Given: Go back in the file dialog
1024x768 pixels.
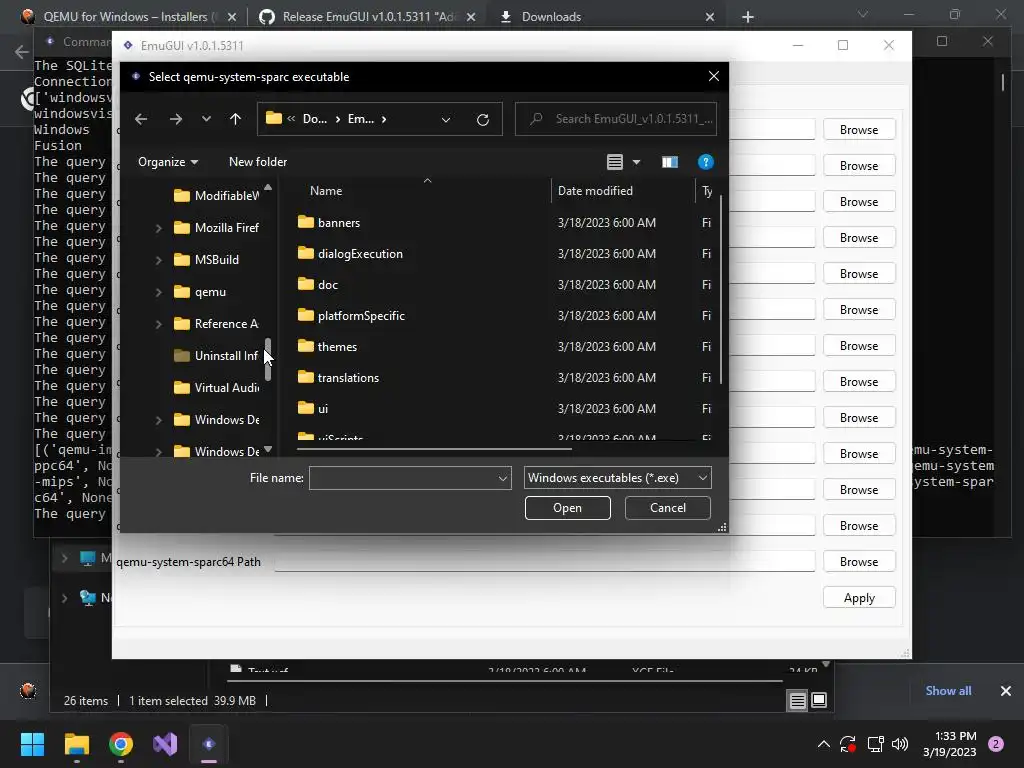Looking at the screenshot, I should [x=141, y=119].
